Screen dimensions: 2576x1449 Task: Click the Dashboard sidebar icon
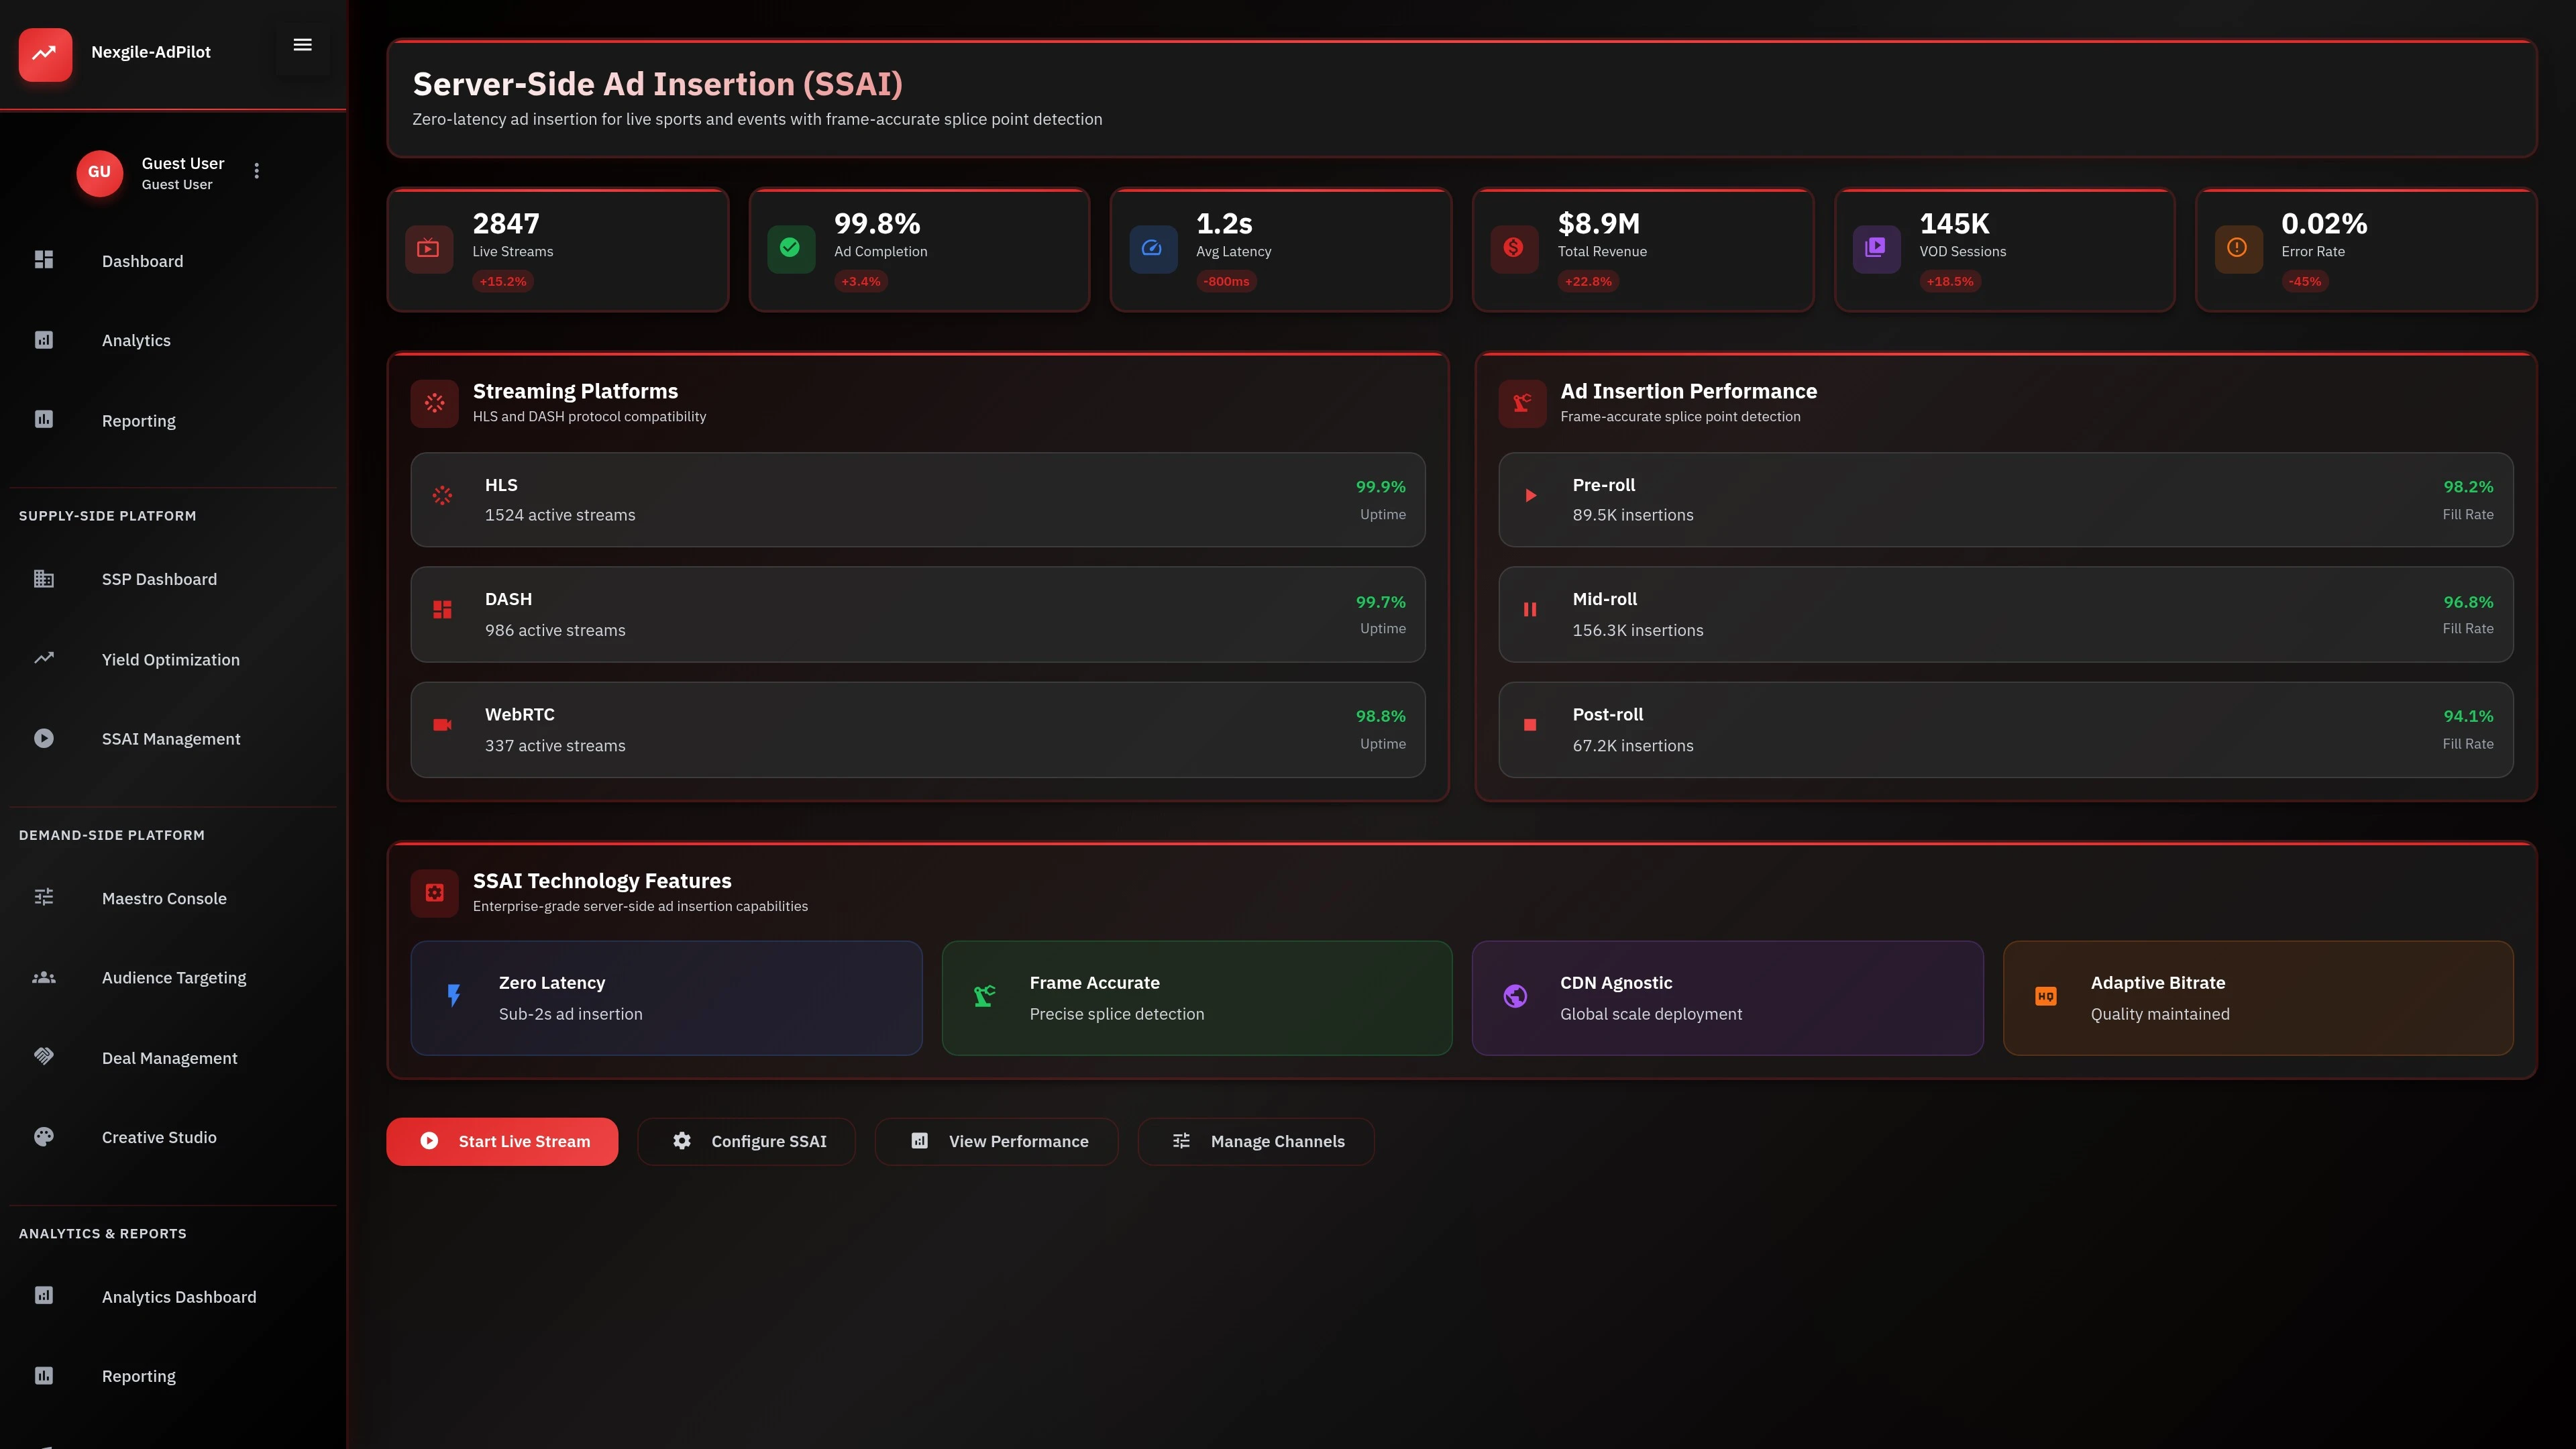(43, 260)
